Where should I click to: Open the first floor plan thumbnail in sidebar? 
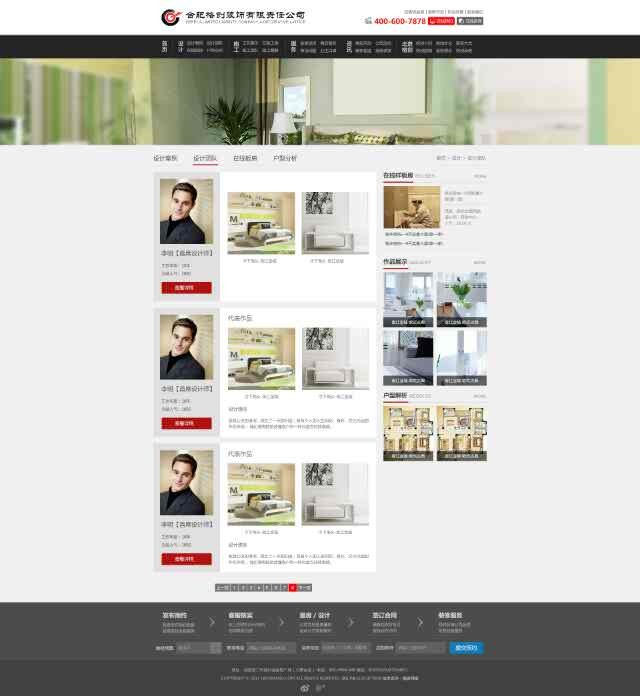point(408,432)
